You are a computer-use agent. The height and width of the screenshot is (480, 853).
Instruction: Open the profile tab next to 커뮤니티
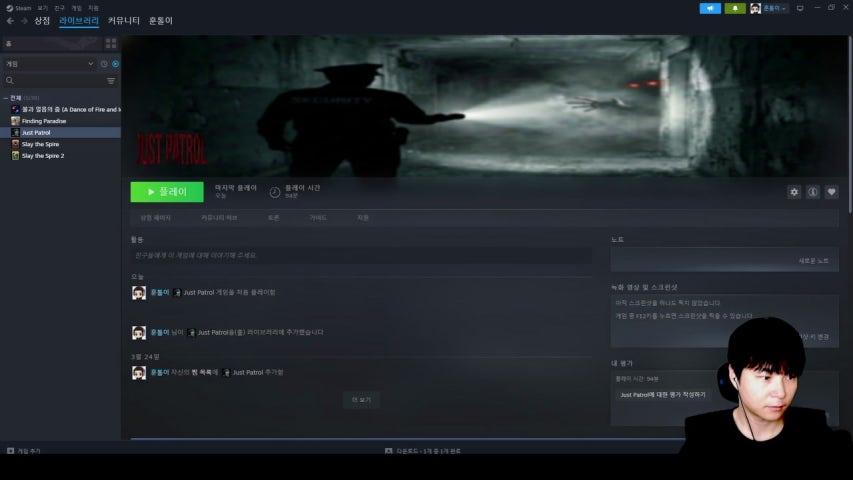[x=161, y=21]
